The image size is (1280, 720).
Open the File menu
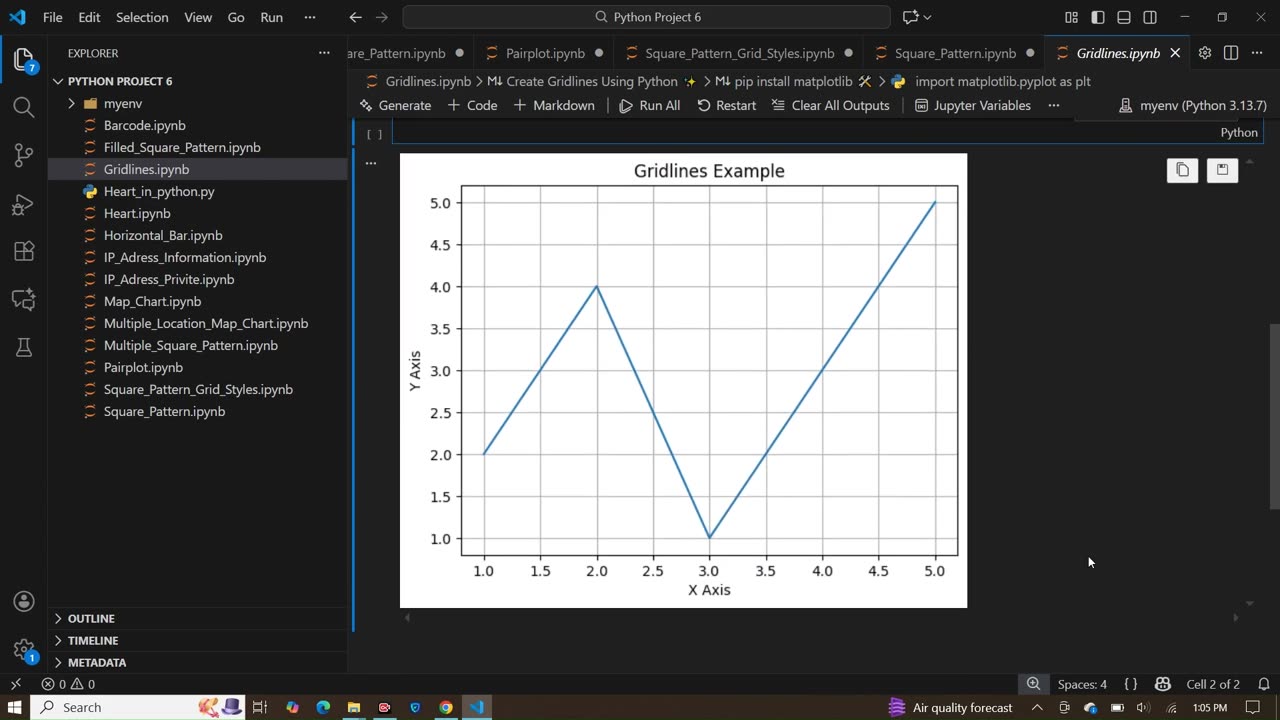coord(53,17)
